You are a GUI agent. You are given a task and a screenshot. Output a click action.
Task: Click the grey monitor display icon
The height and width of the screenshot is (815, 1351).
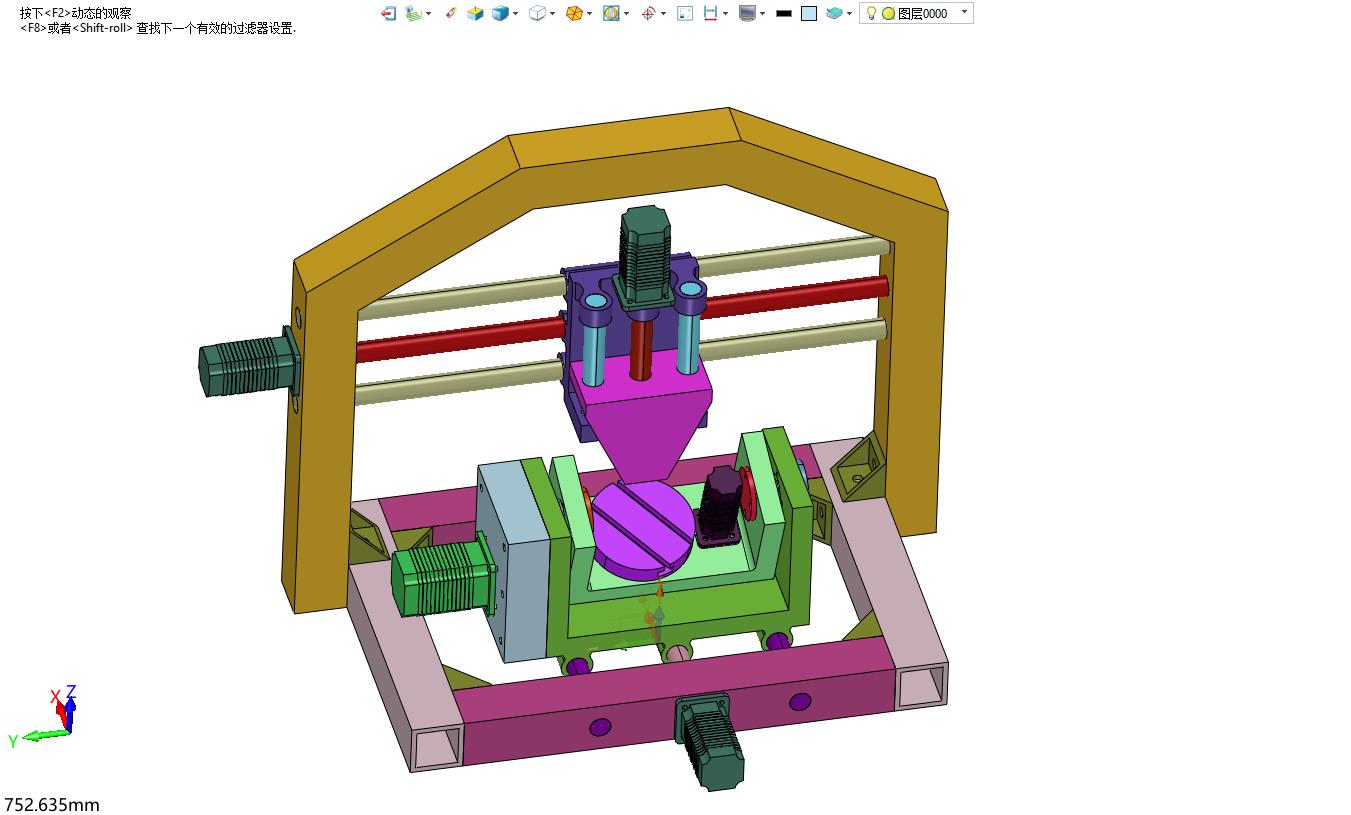747,13
